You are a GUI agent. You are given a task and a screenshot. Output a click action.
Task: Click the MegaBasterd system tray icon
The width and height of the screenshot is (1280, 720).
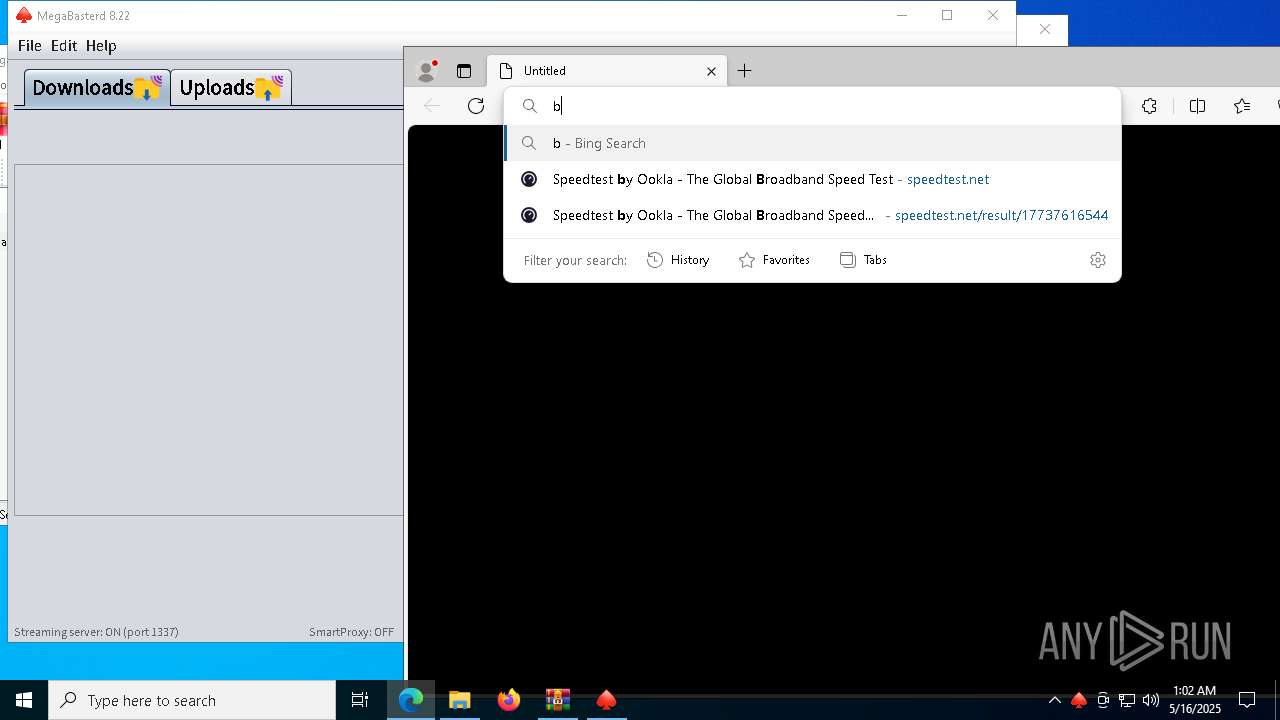[x=1079, y=700]
